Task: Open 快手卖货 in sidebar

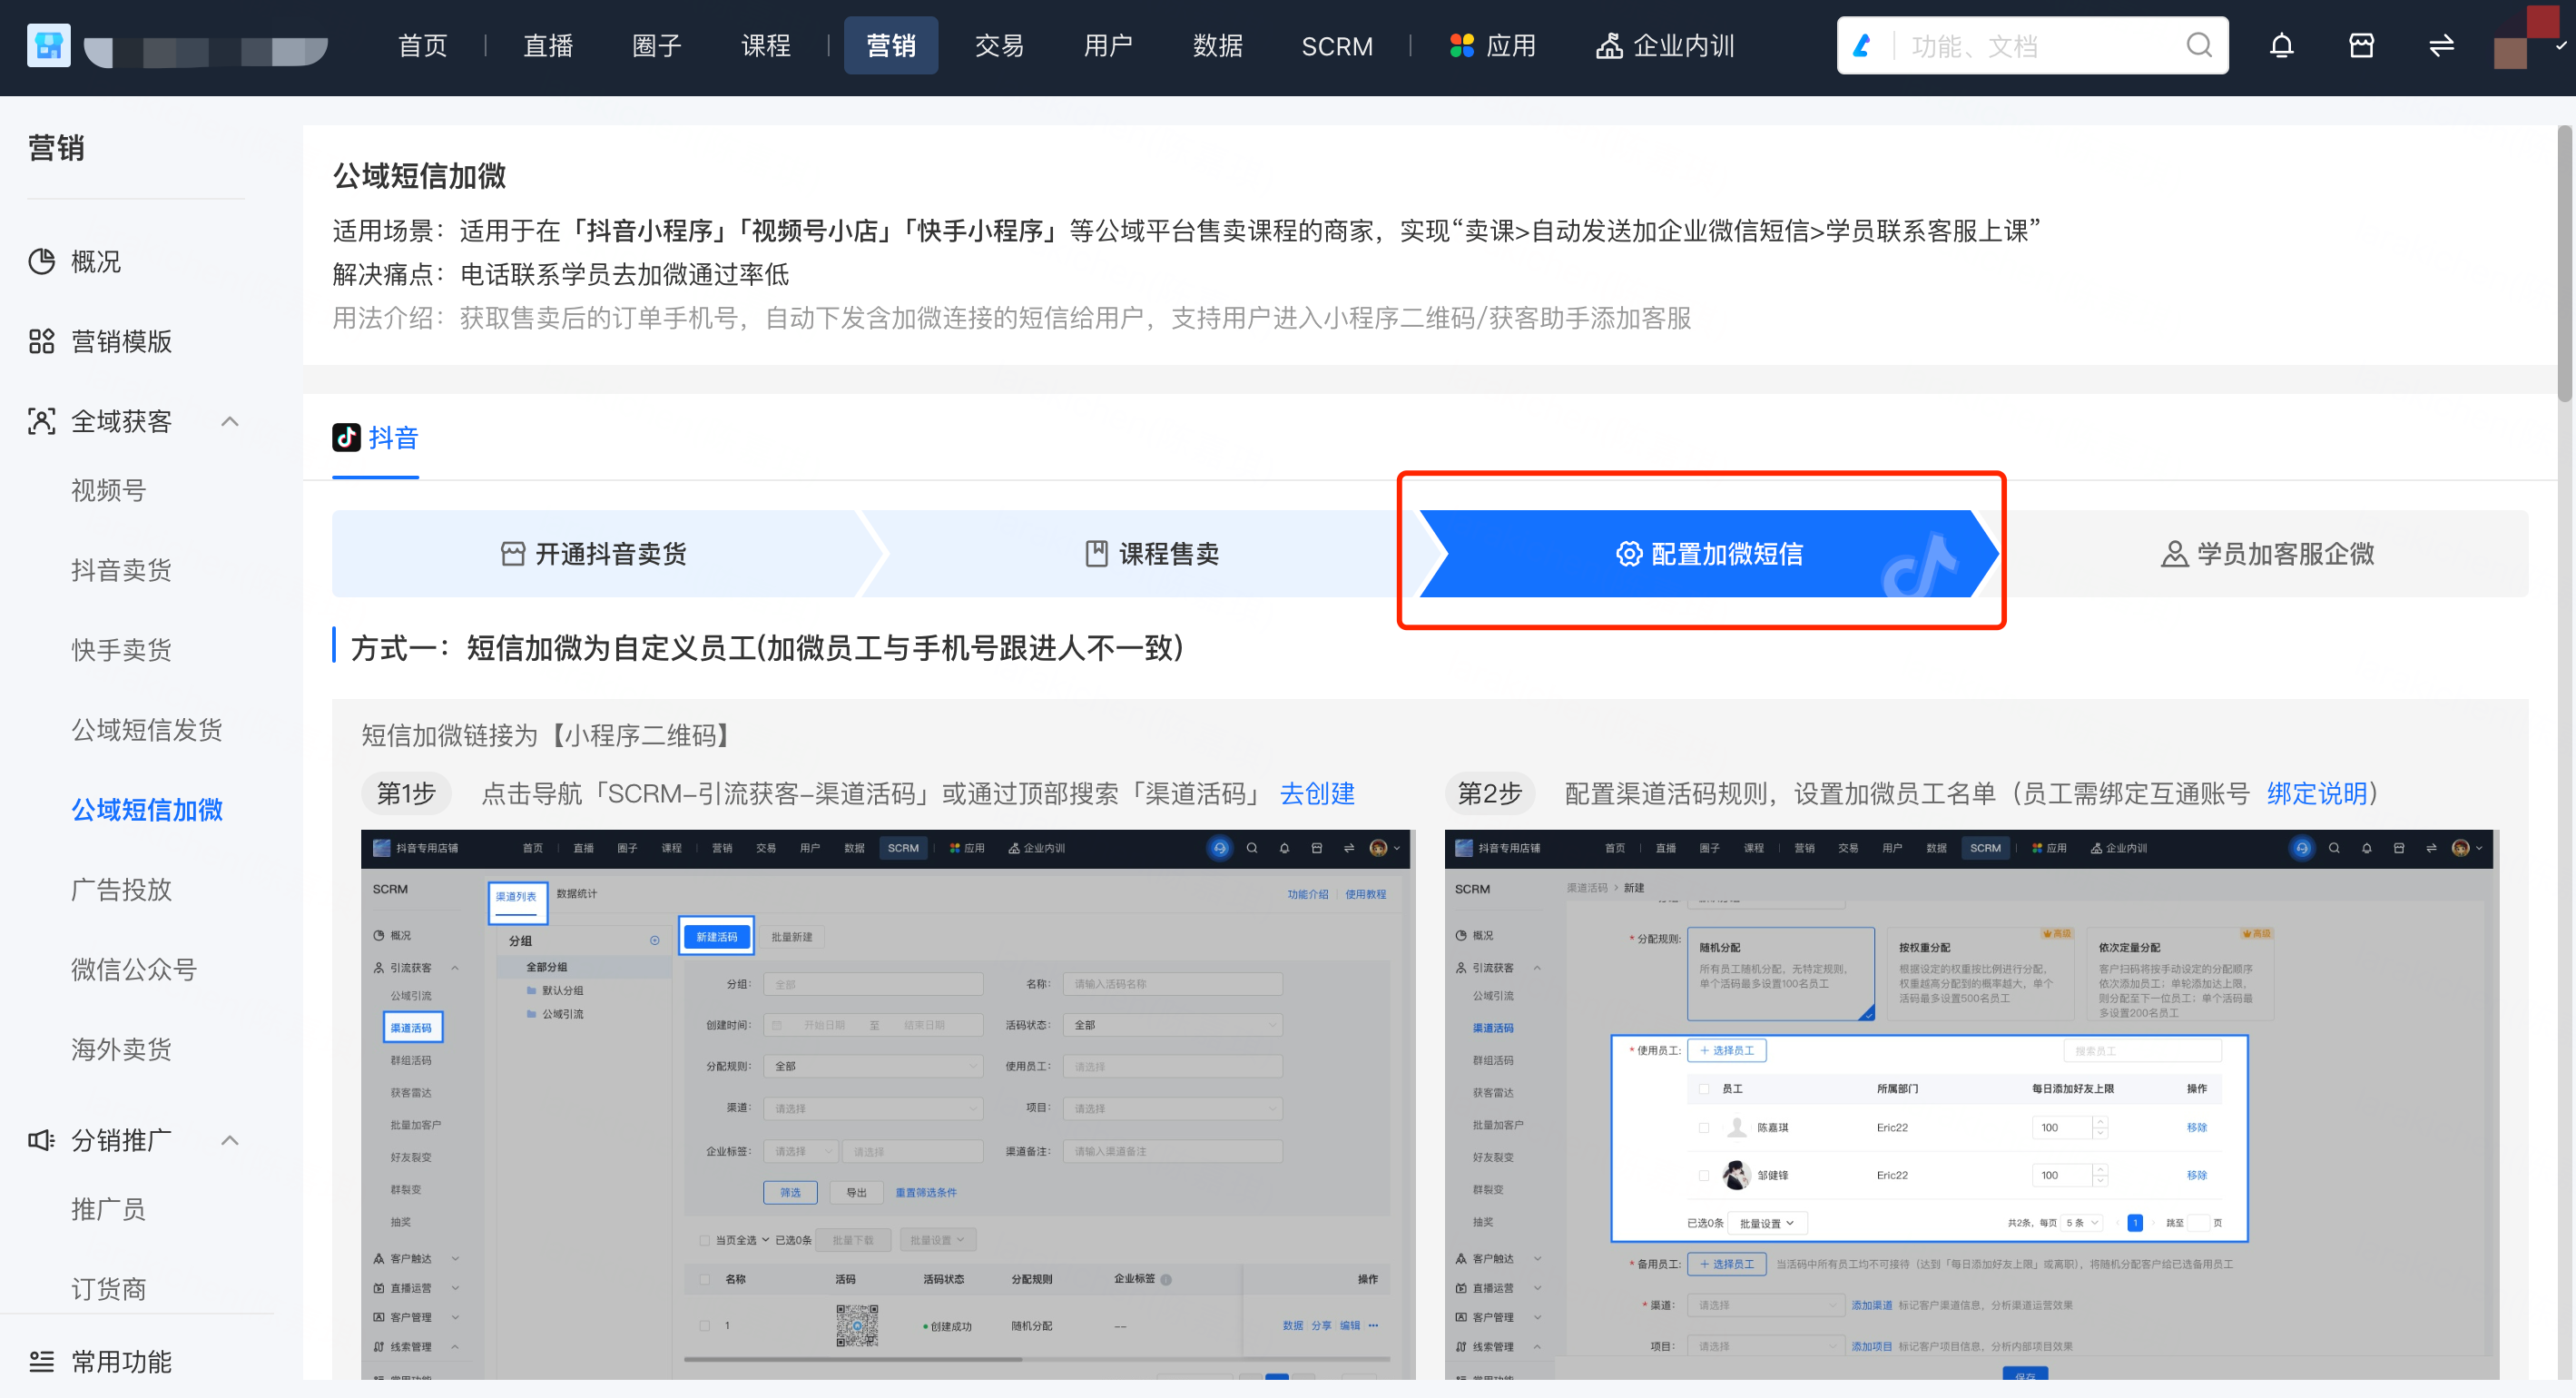Action: 122,651
